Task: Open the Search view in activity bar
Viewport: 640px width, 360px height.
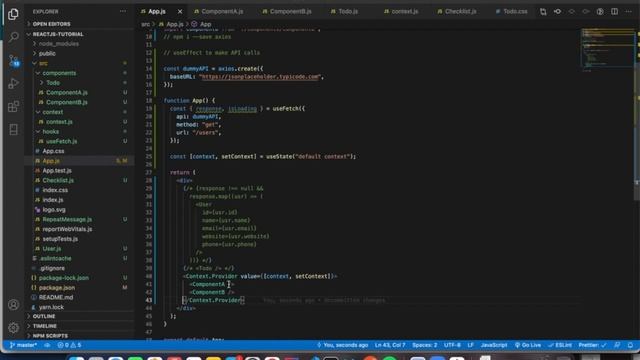Action: [x=13, y=37]
